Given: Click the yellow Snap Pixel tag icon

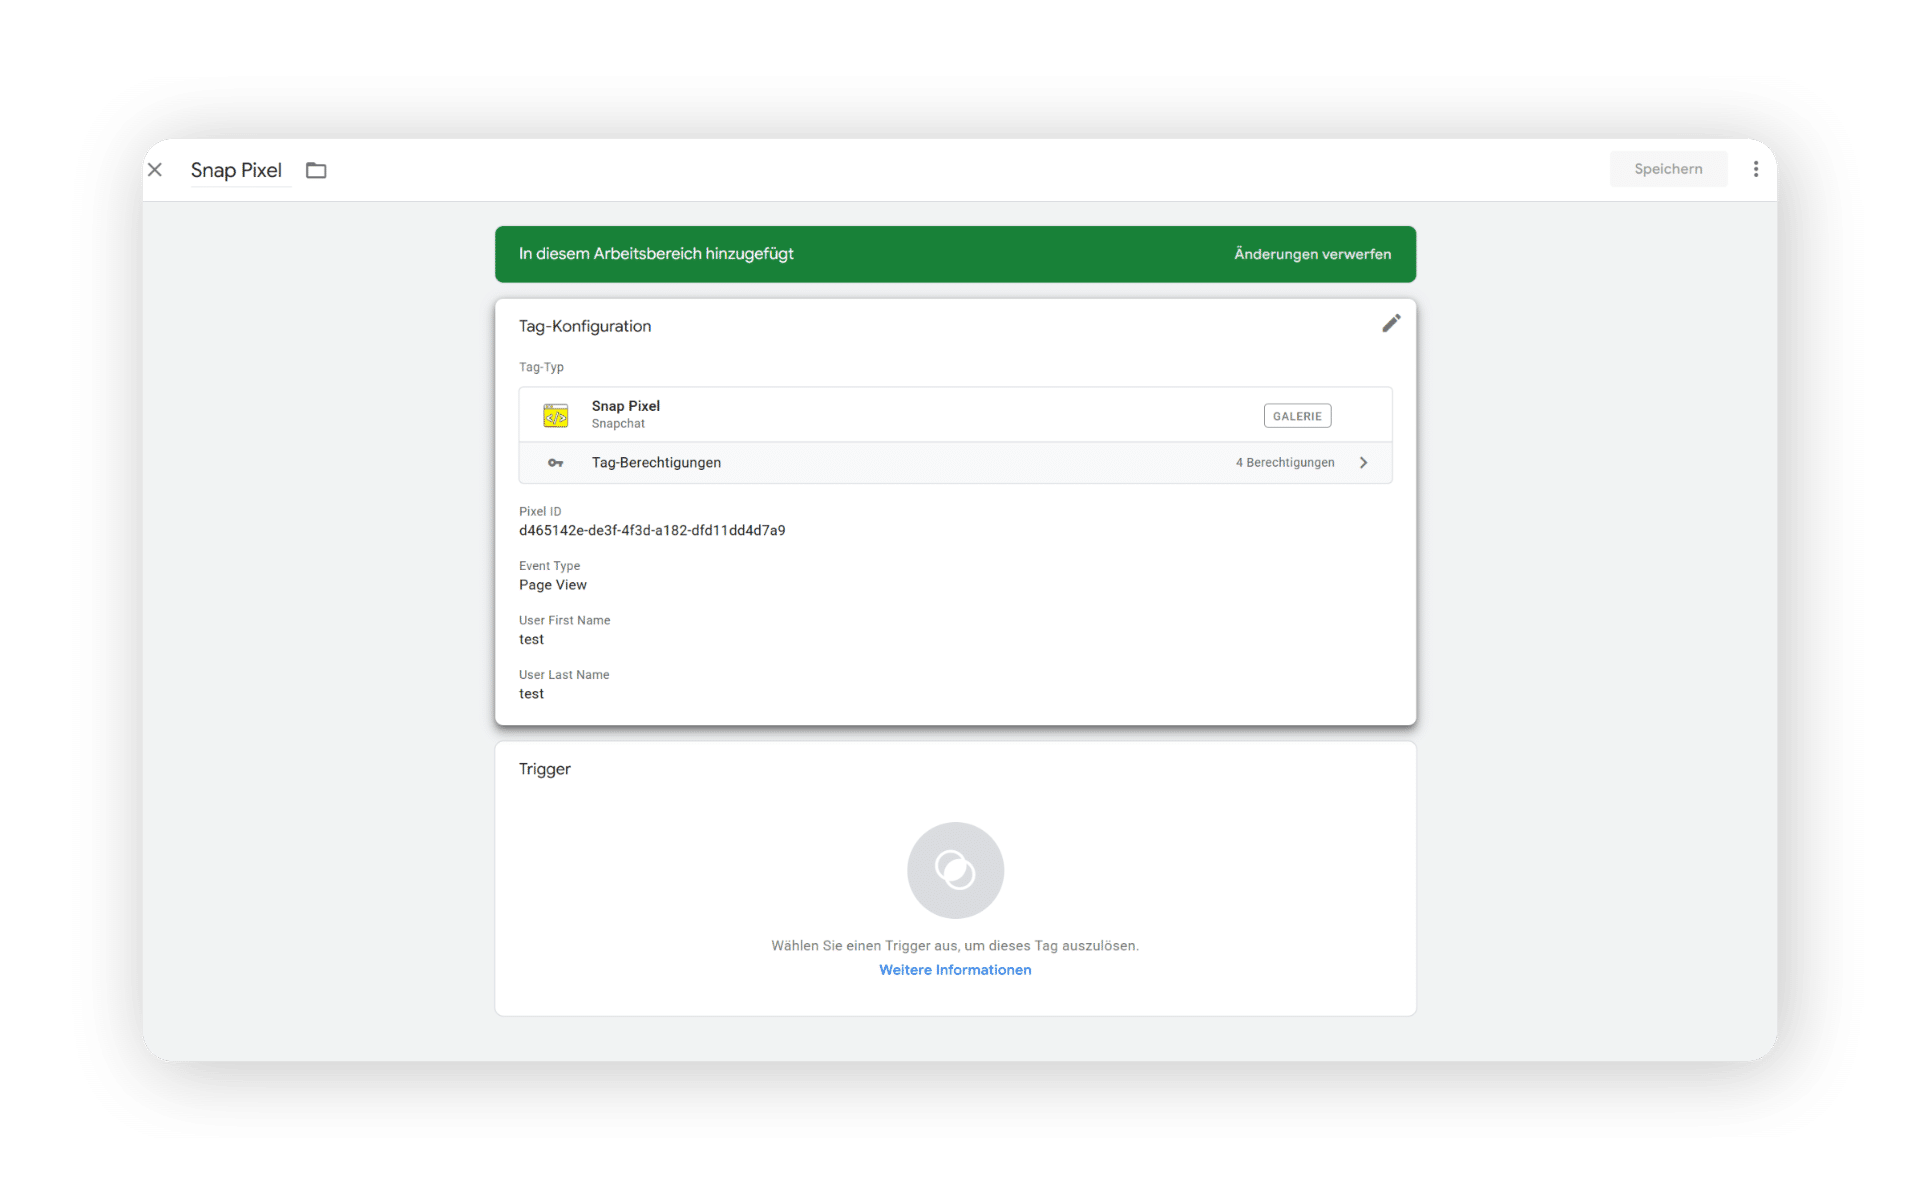Looking at the screenshot, I should coord(555,415).
